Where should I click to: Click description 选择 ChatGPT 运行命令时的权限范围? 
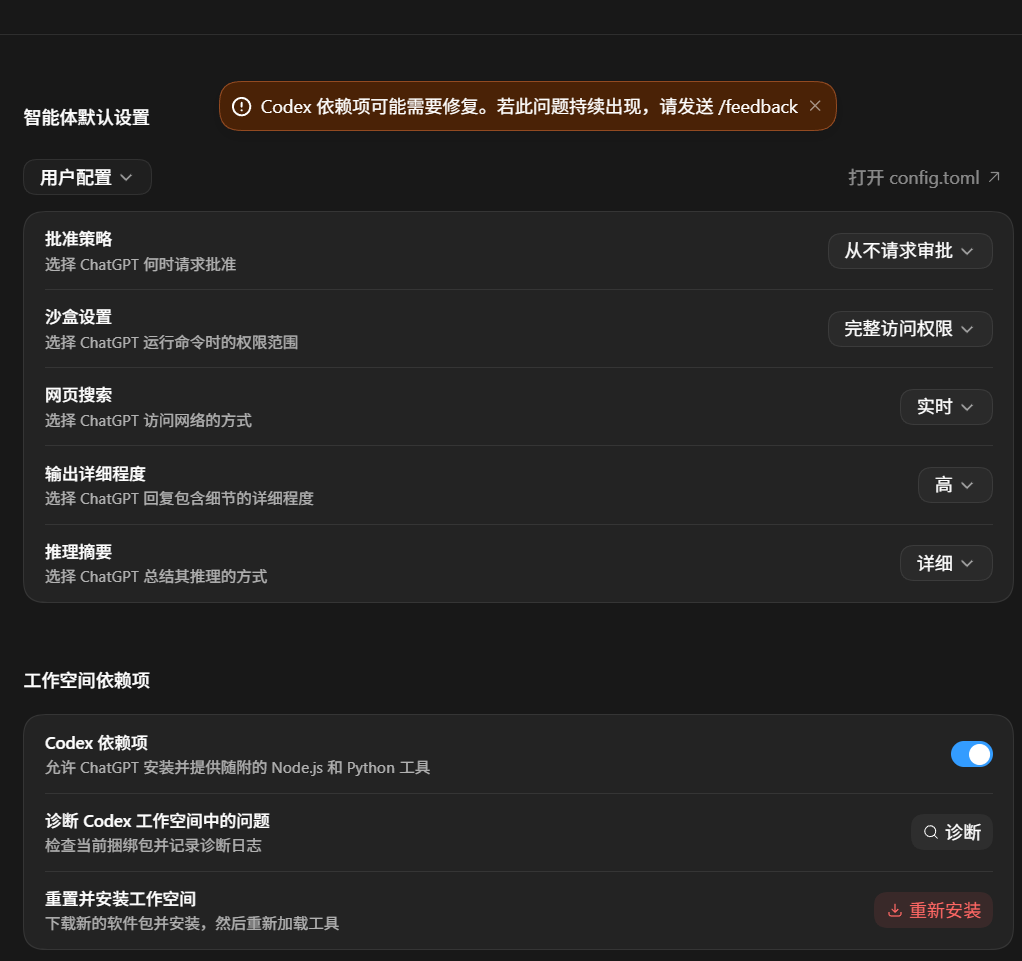(x=171, y=343)
